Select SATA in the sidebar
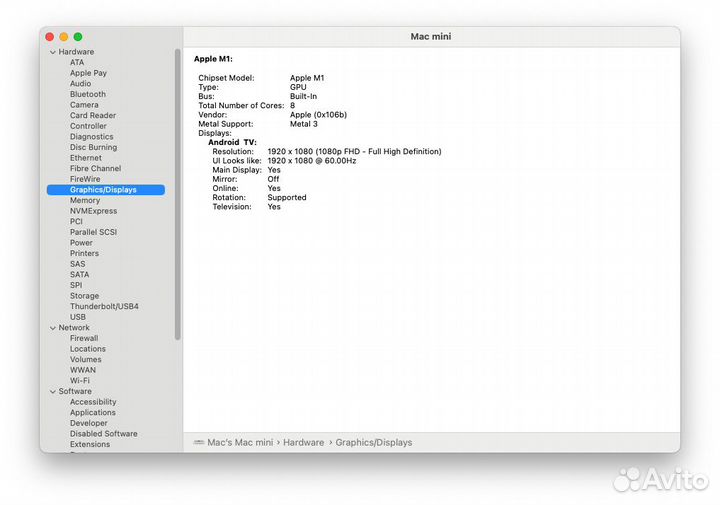720x505 pixels. pos(79,275)
